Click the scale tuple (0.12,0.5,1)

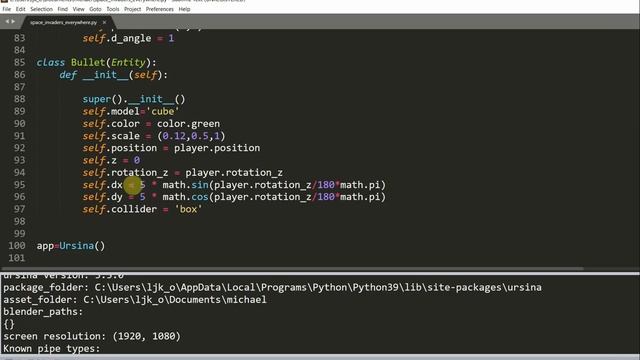191,136
